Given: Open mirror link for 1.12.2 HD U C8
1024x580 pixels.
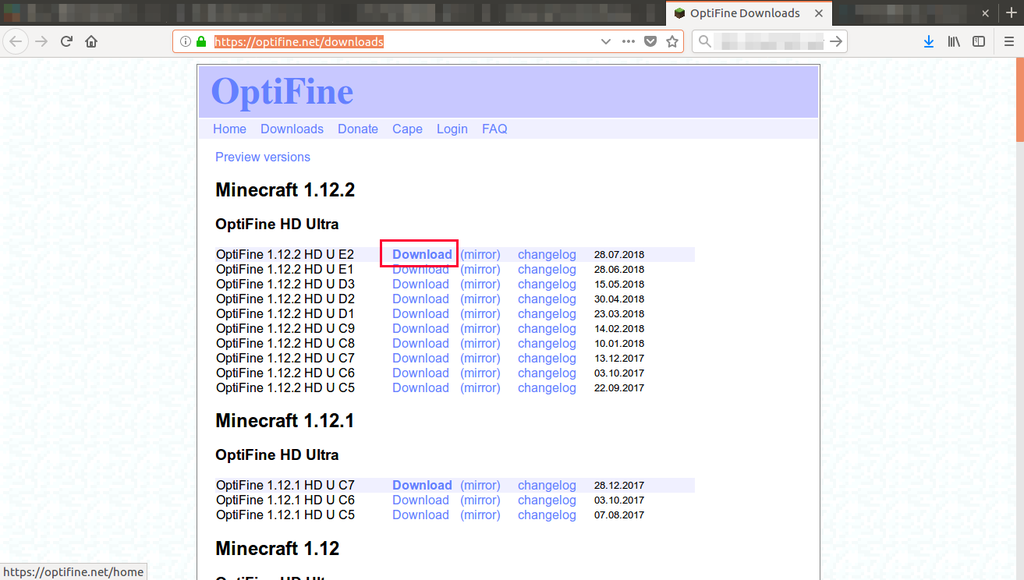Looking at the screenshot, I should (480, 343).
